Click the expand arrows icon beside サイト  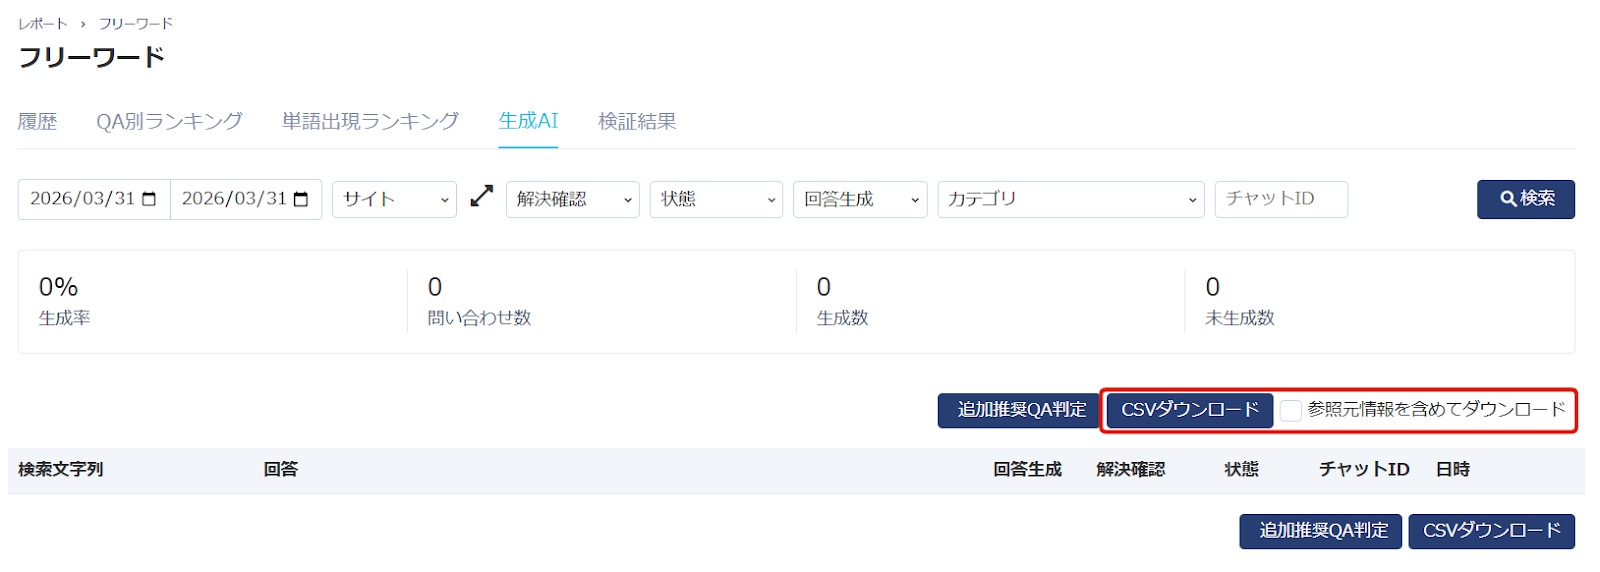click(x=482, y=196)
